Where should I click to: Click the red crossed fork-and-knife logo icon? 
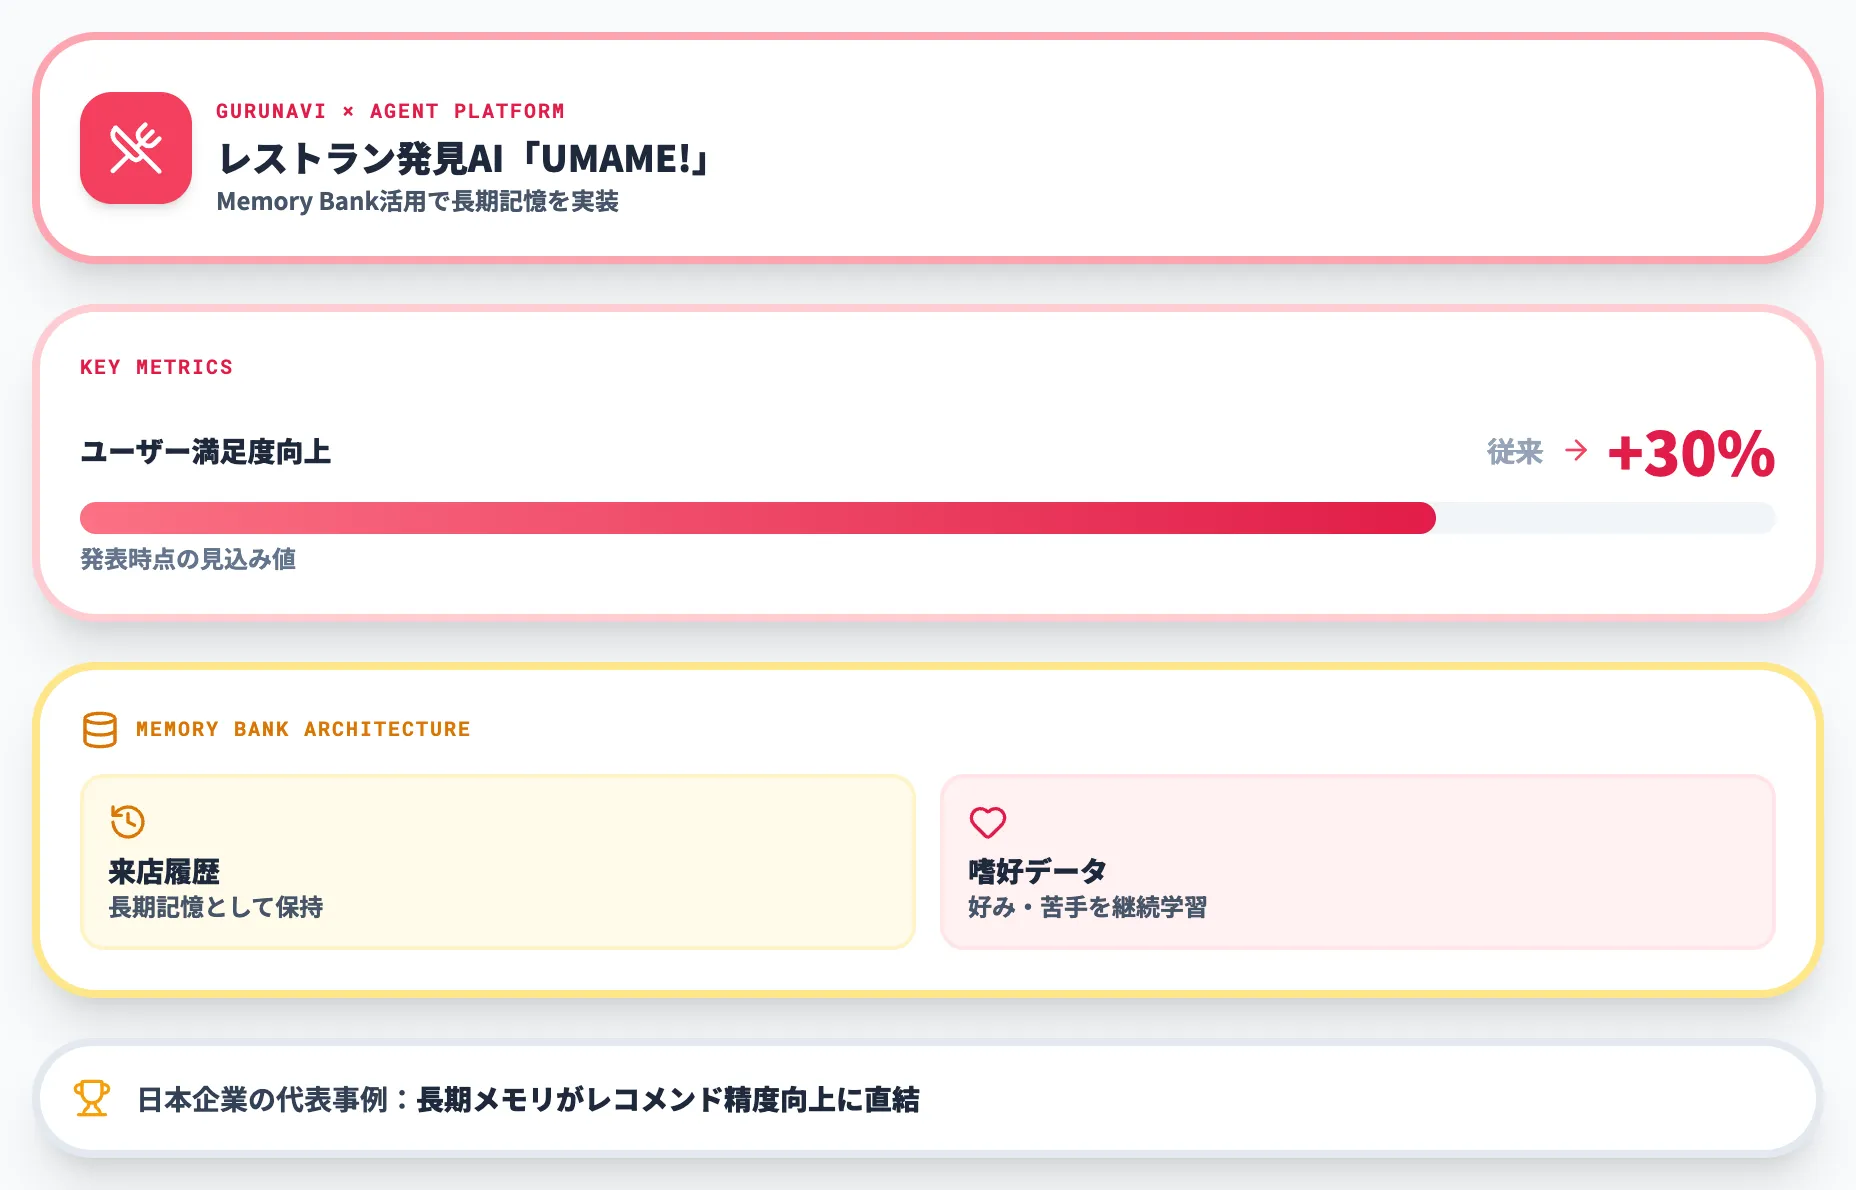pyautogui.click(x=136, y=148)
